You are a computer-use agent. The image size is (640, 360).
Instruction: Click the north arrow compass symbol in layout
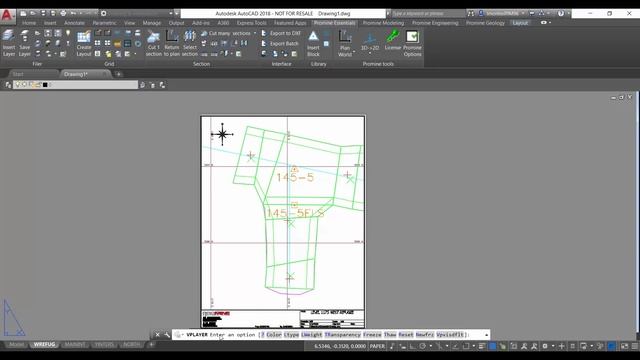point(222,134)
